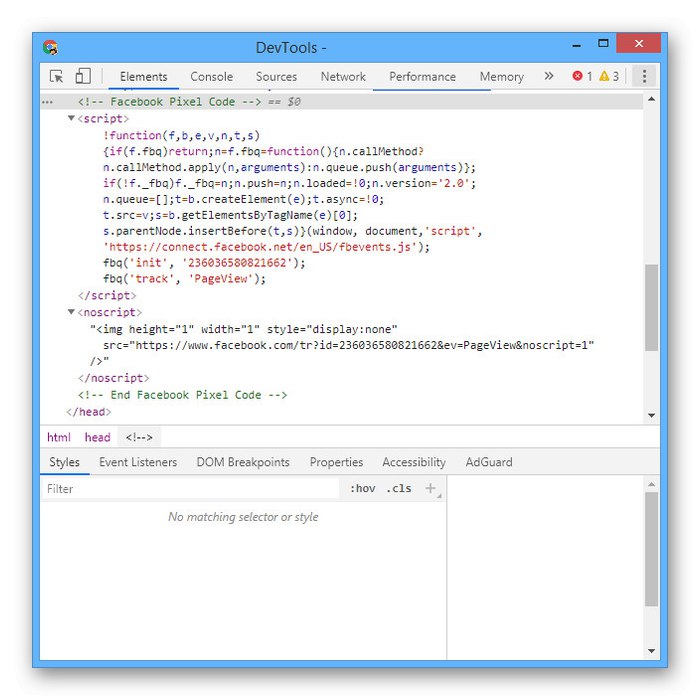Viewport: 700px width, 700px height.
Task: Click the fbq('track', 'PageView') line
Action: [184, 279]
